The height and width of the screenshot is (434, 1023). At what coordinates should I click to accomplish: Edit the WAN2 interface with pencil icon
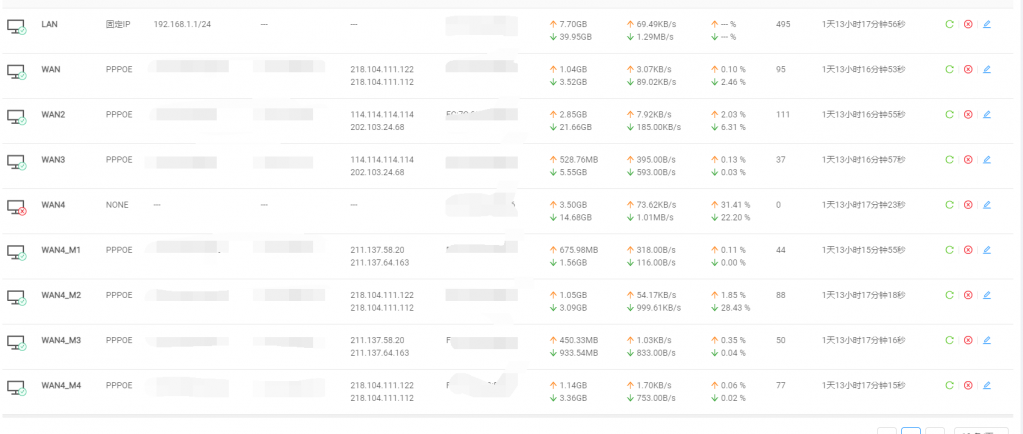pyautogui.click(x=987, y=114)
